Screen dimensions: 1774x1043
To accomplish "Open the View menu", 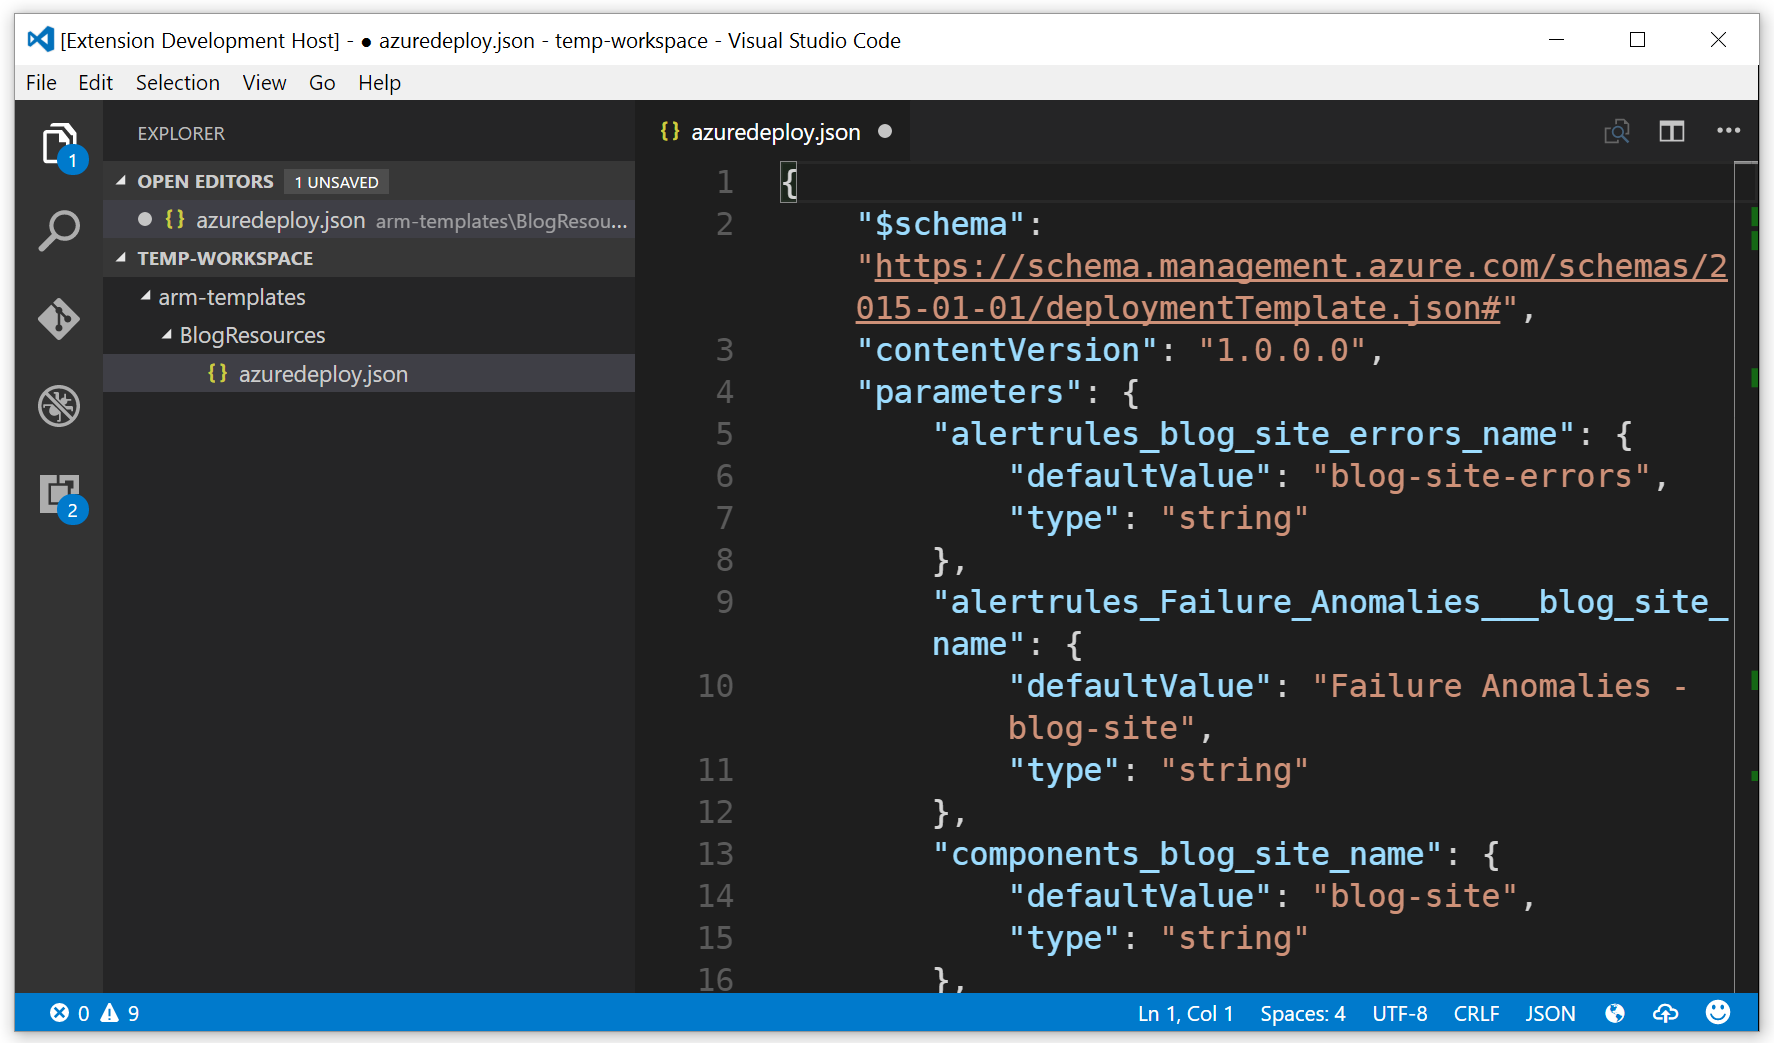I will (x=264, y=83).
